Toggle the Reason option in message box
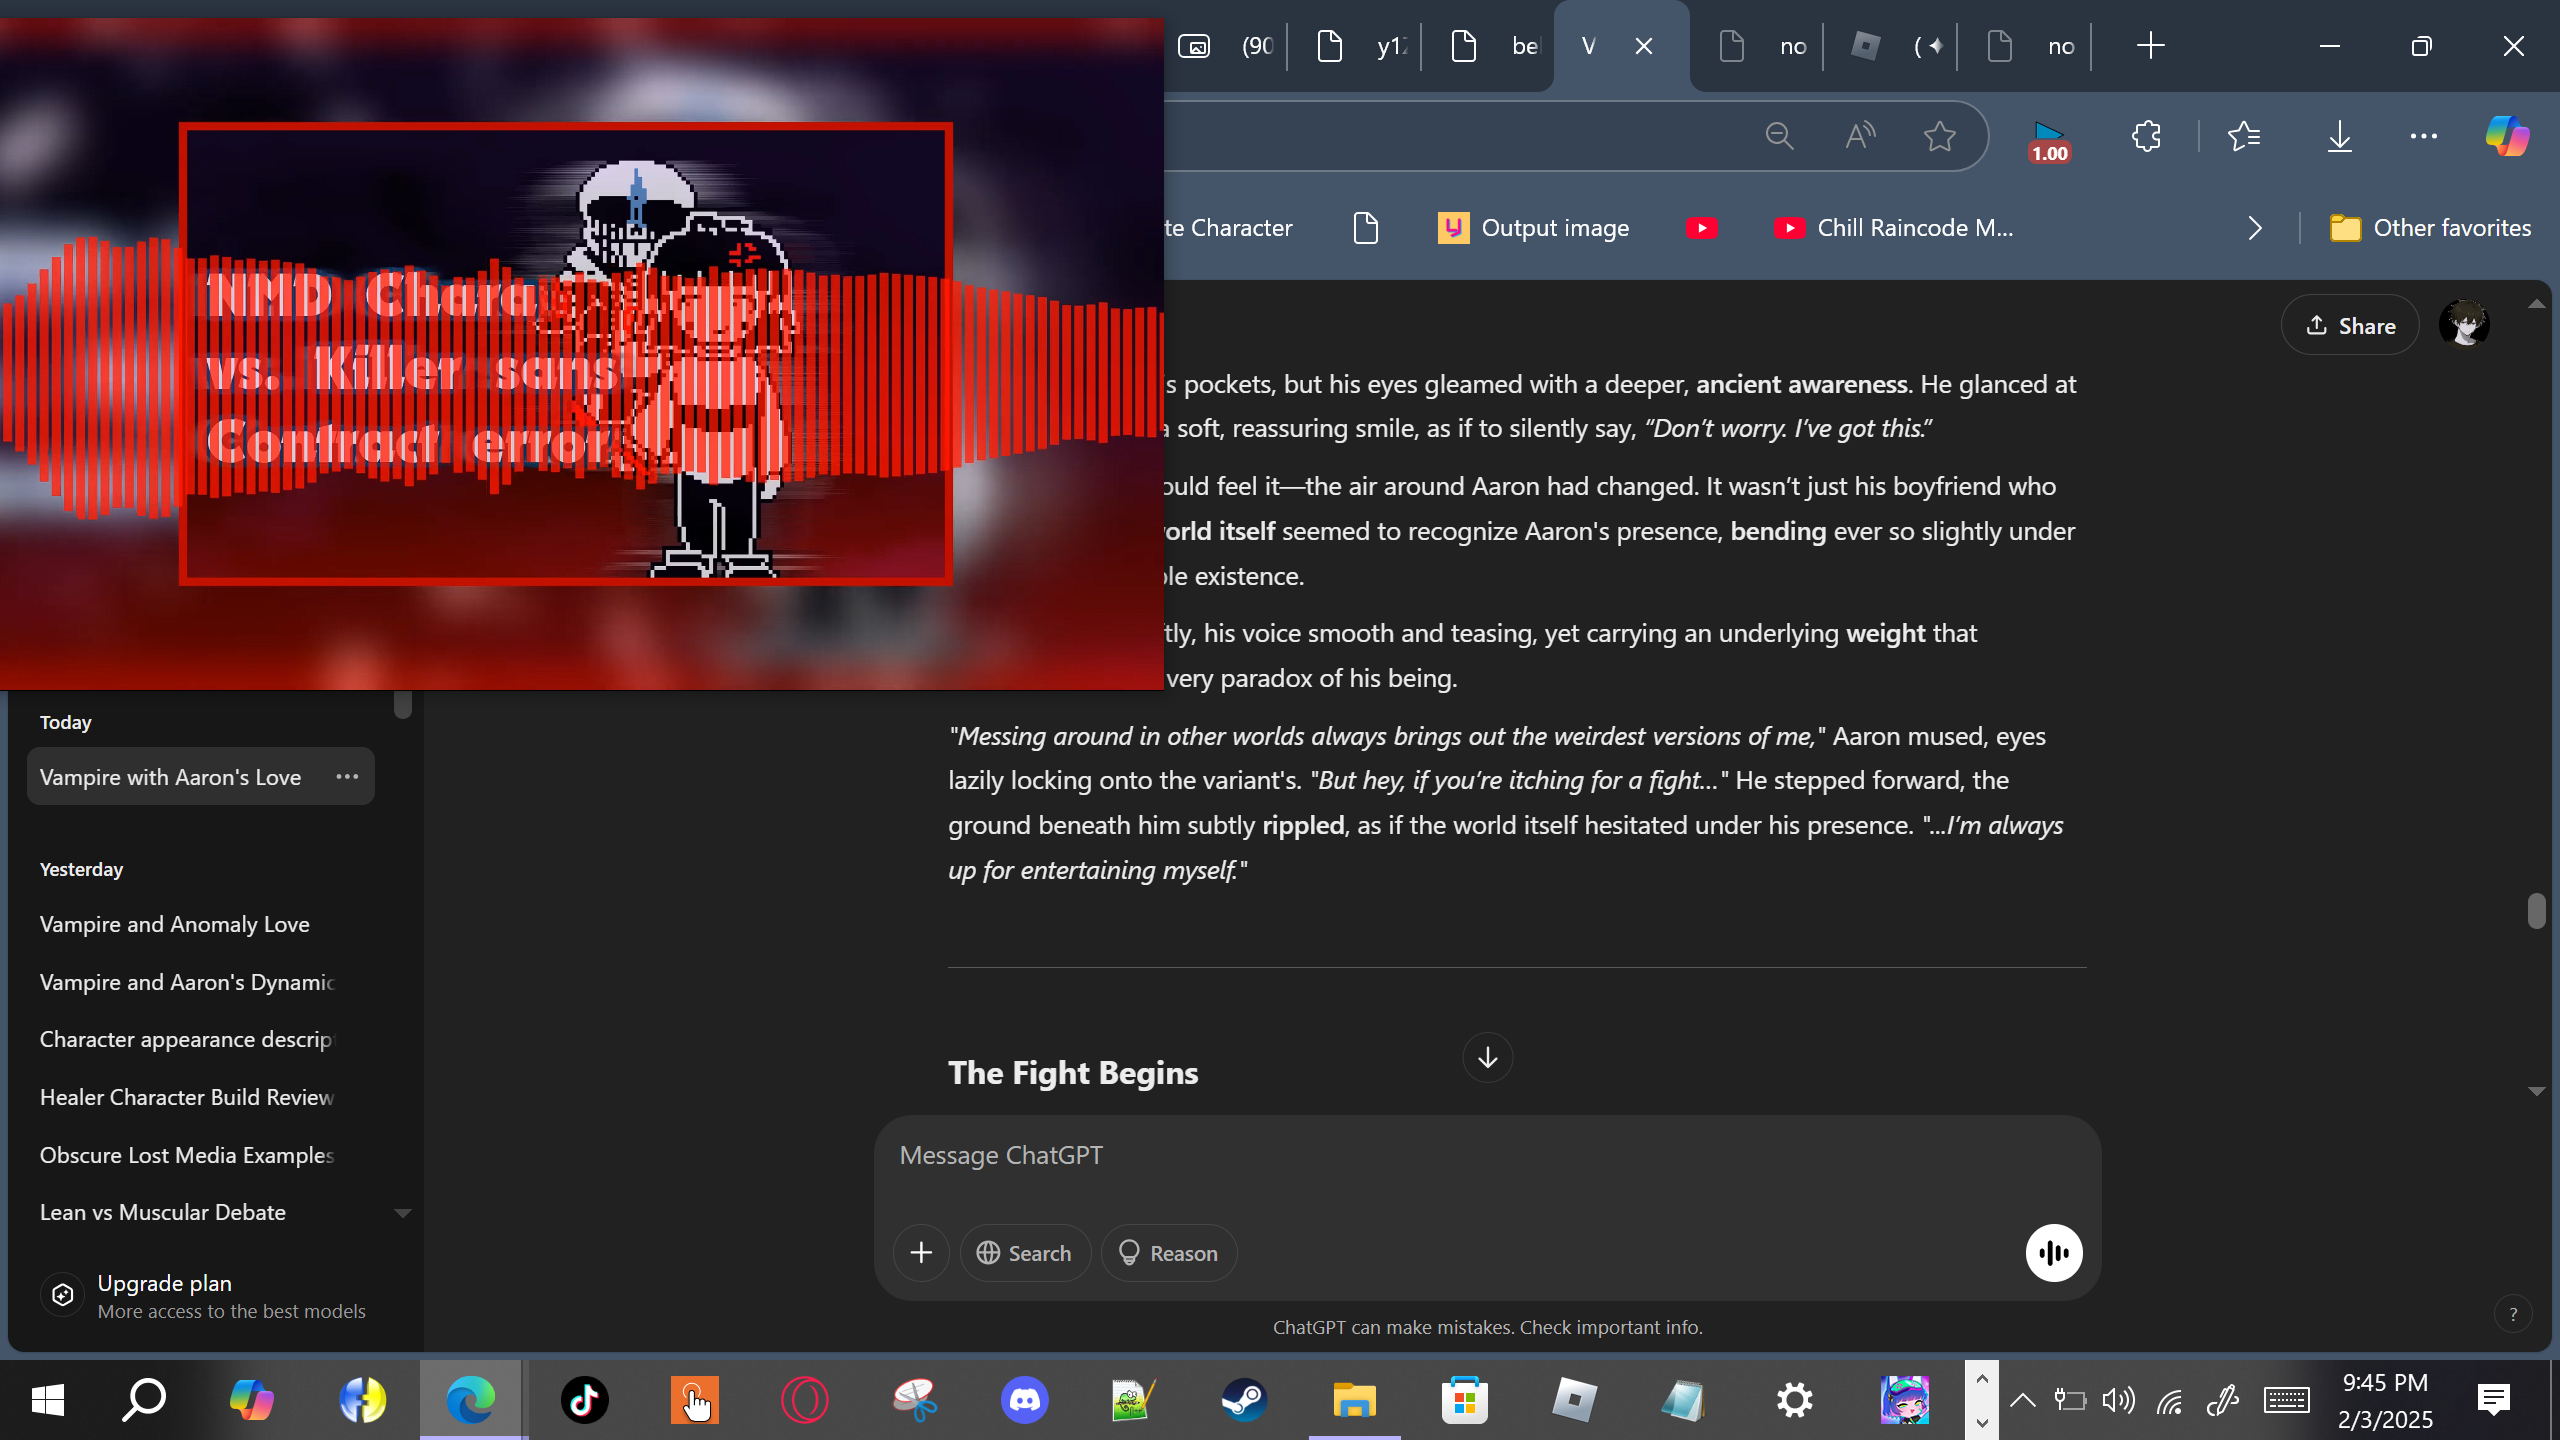2560x1440 pixels. coord(1168,1253)
